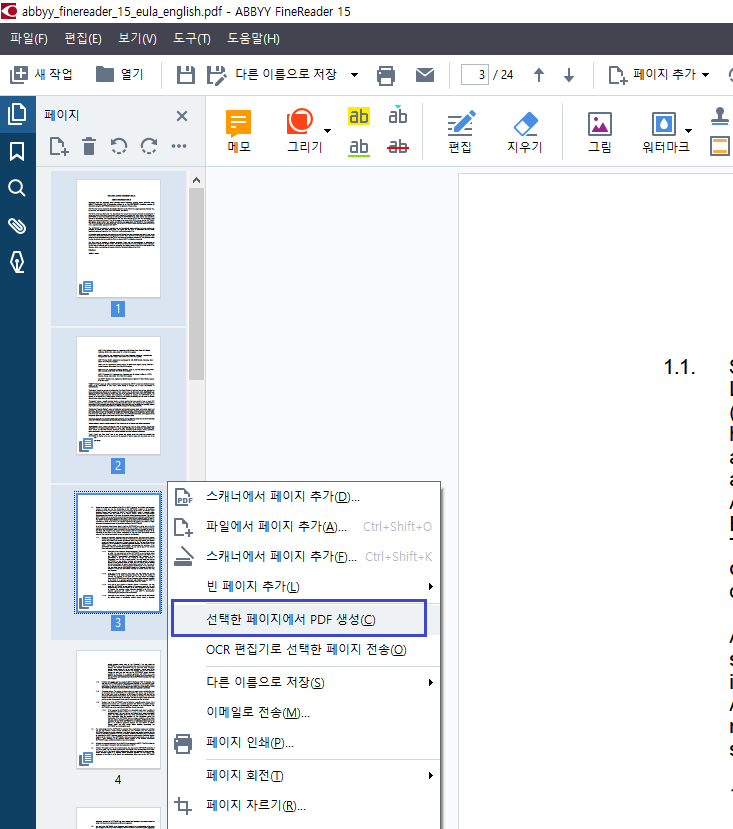Choose 스캐너에서 페이지 추가(F)... menu entry
This screenshot has width=733, height=829.
304,557
